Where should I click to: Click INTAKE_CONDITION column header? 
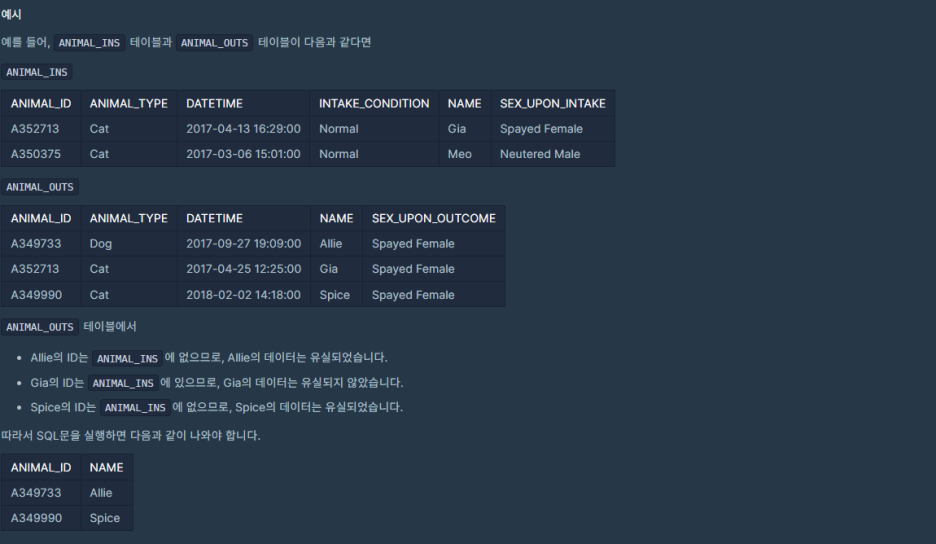point(374,103)
